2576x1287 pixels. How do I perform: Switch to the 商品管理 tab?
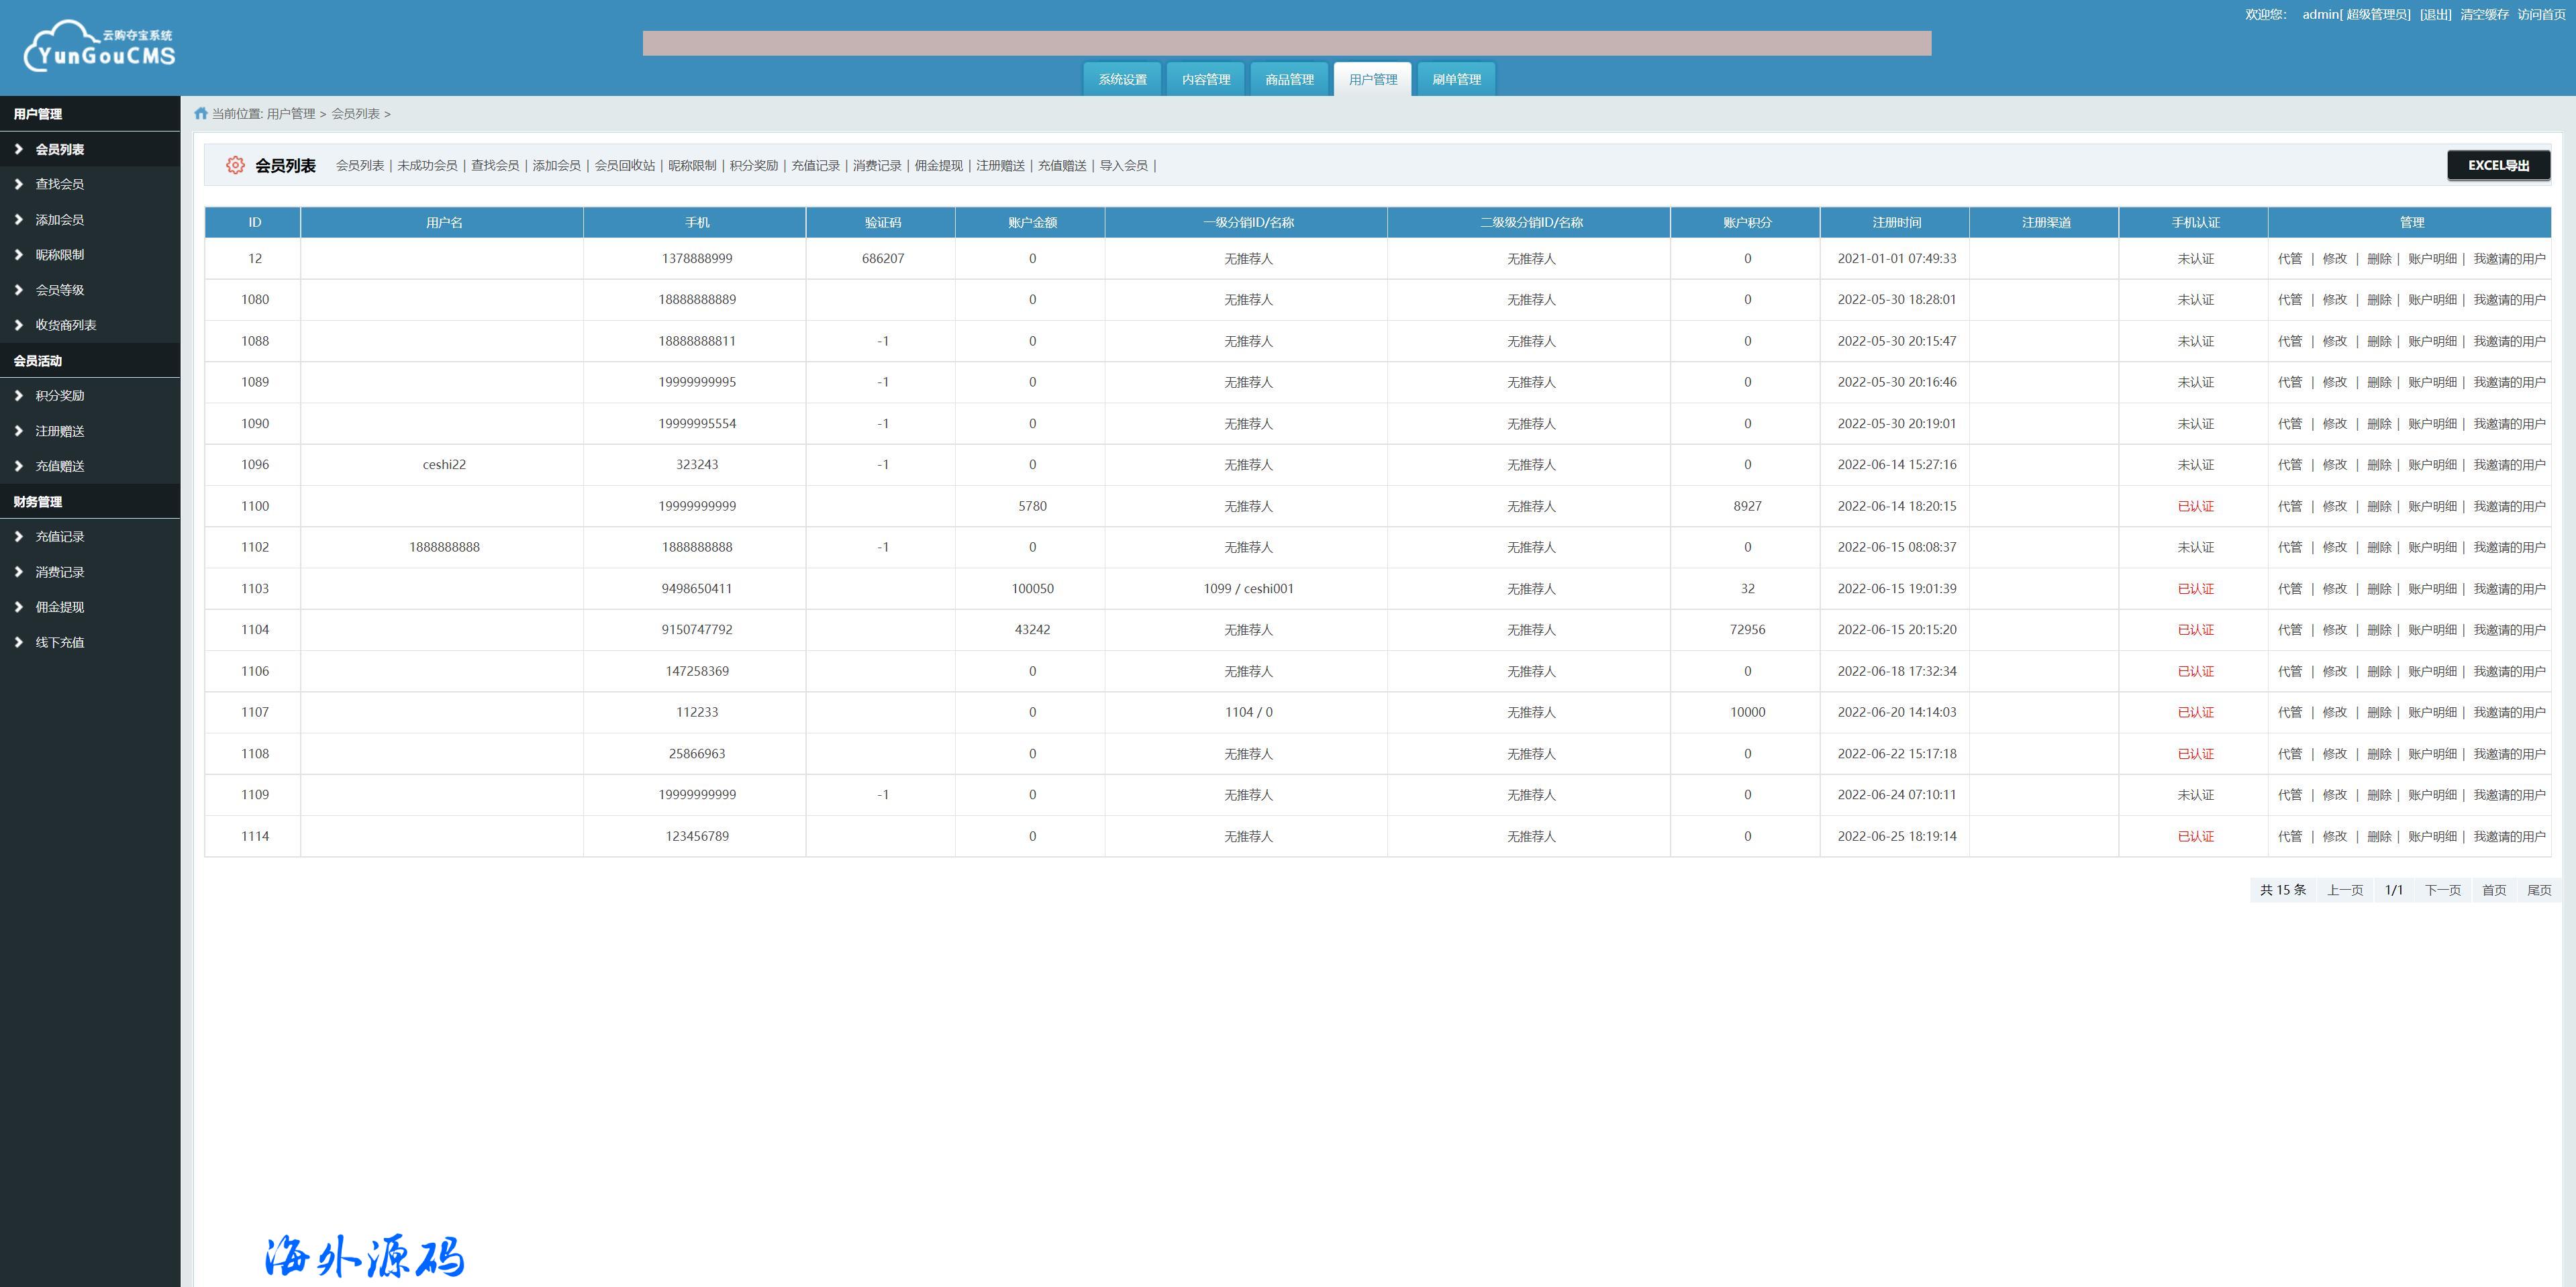pos(1289,79)
